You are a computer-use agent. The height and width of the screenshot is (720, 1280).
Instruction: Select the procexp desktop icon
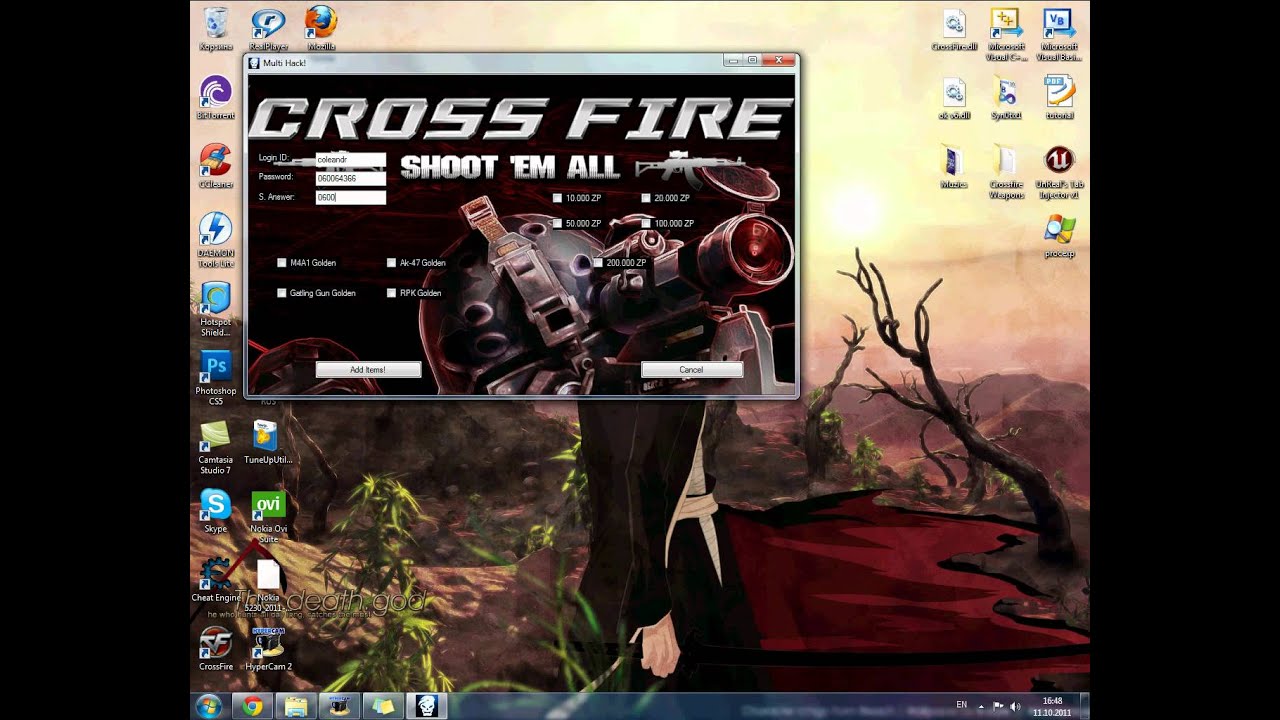tap(1059, 236)
